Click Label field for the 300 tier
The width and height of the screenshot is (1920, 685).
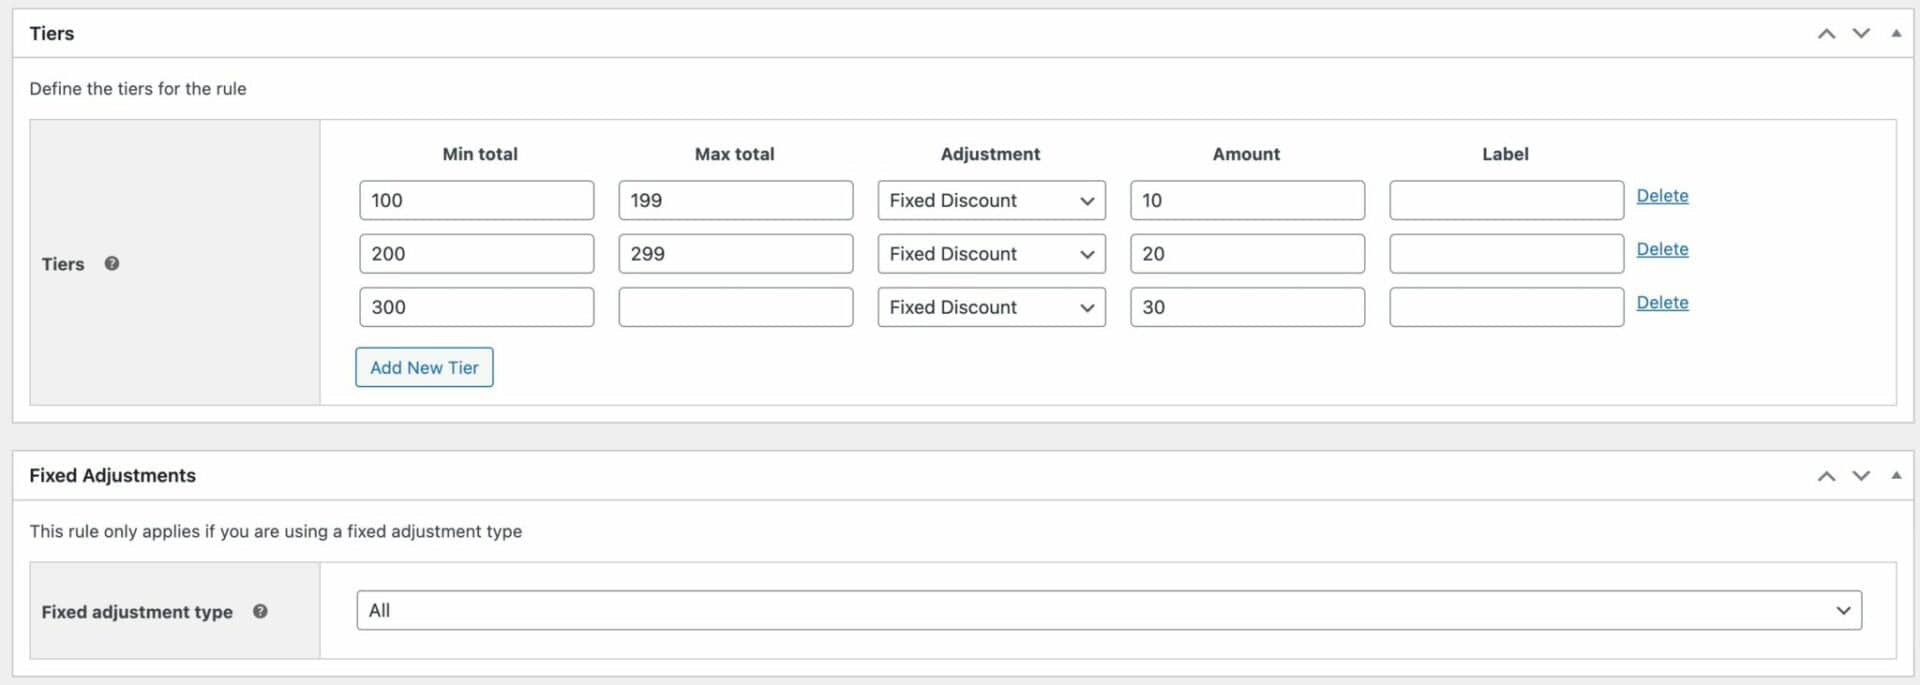tap(1506, 307)
